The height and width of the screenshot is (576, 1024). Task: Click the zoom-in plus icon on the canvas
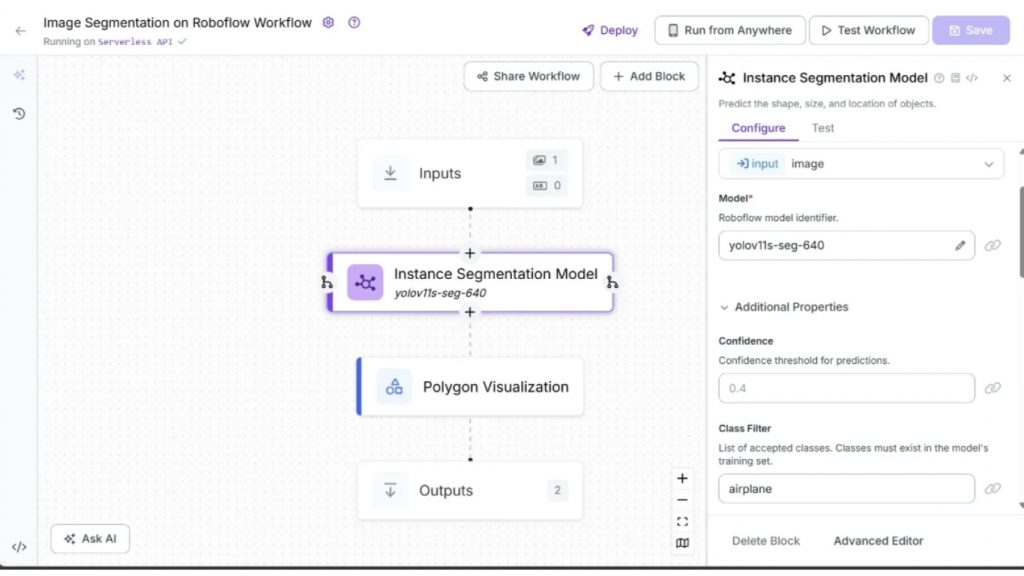(682, 478)
